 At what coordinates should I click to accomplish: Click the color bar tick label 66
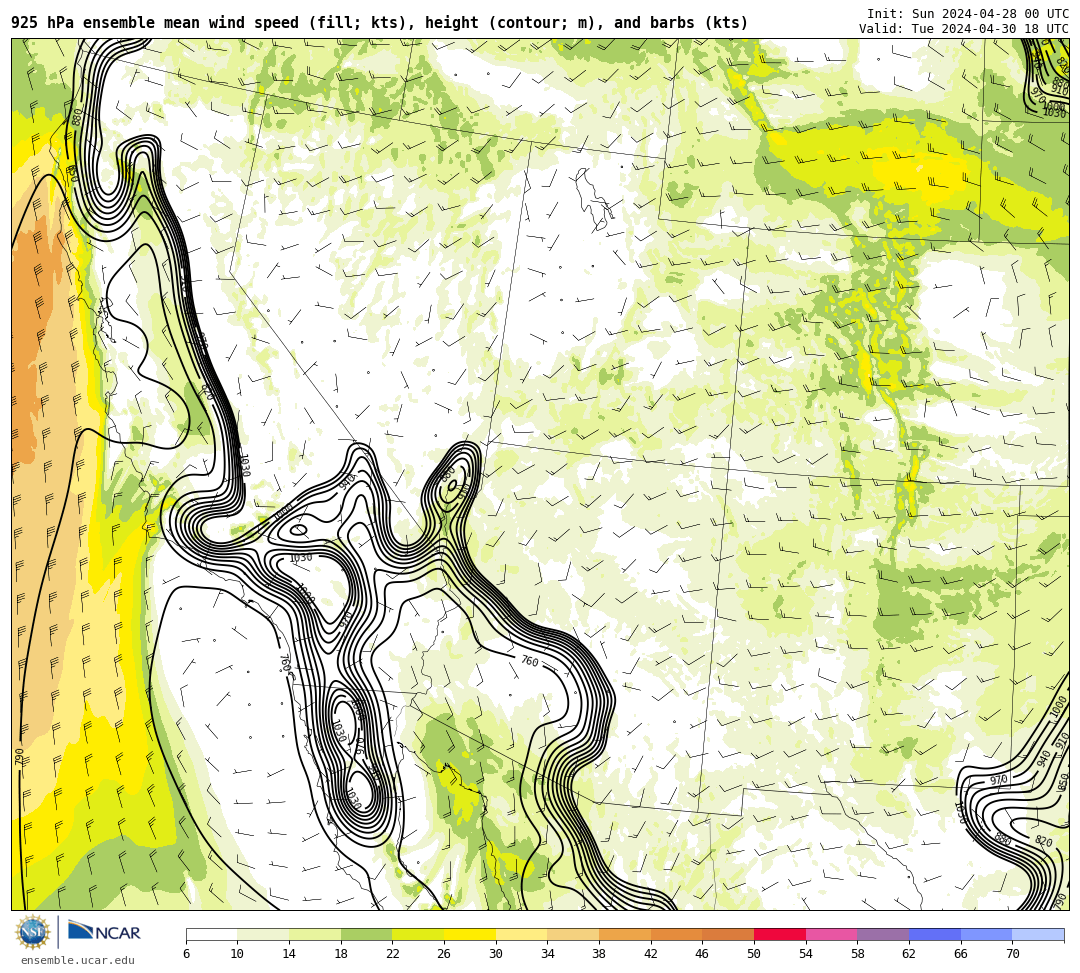point(961,954)
